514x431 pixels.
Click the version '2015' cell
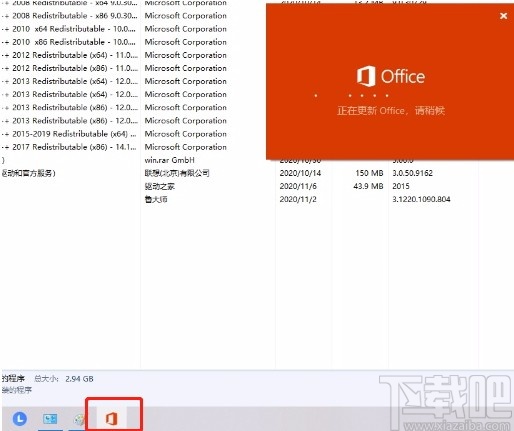[x=401, y=186]
